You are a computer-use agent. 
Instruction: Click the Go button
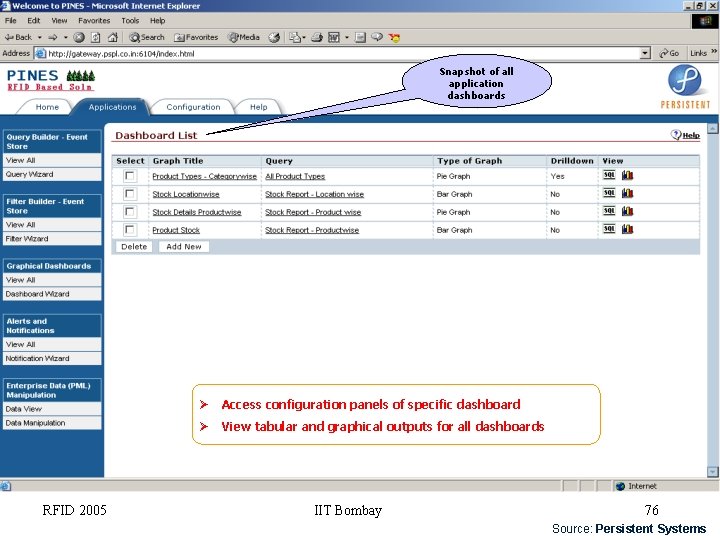(x=669, y=53)
